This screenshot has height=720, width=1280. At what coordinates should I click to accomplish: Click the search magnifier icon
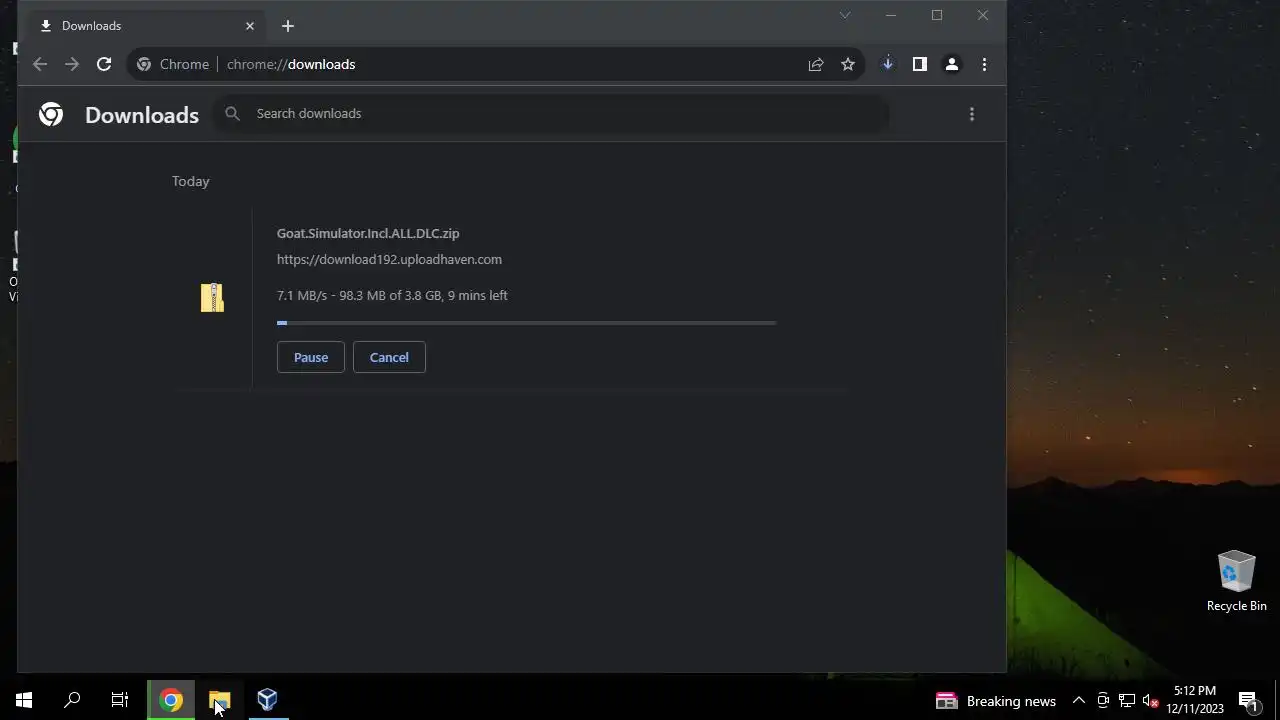(233, 114)
